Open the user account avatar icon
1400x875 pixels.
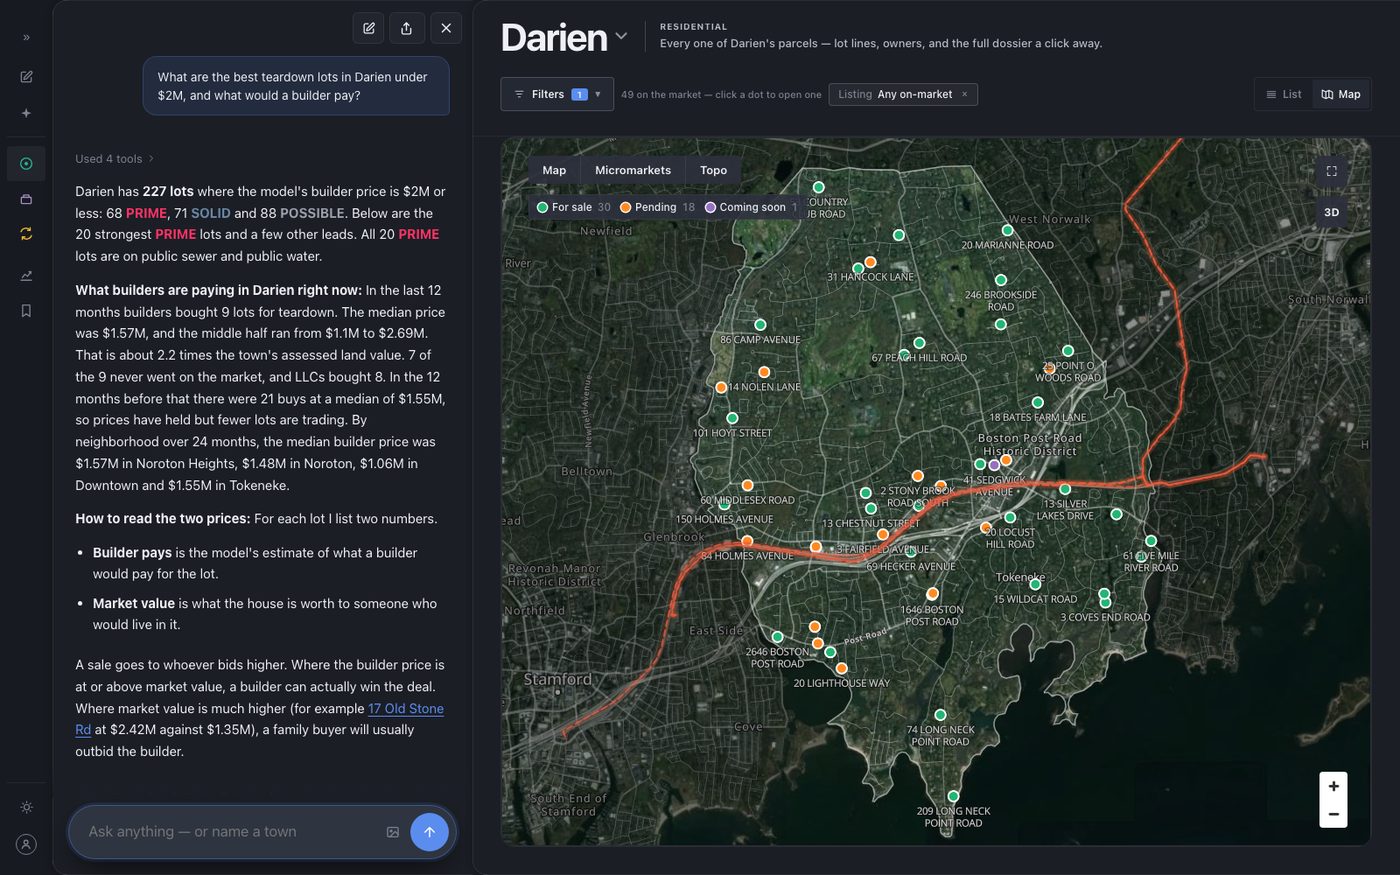tap(26, 844)
